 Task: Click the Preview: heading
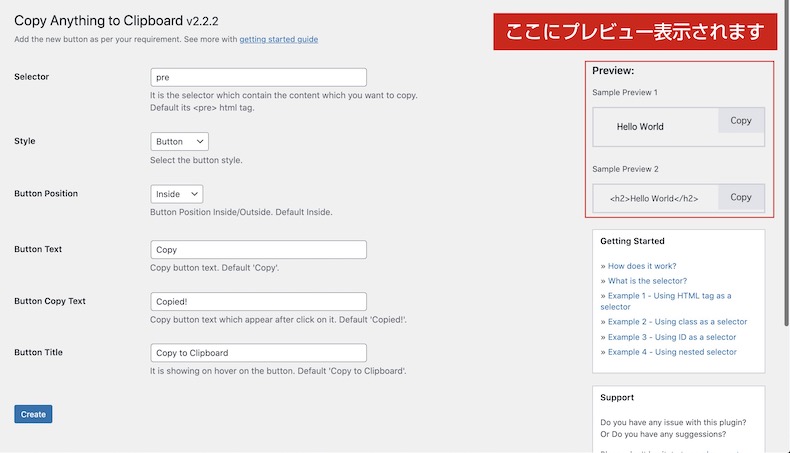pos(613,71)
